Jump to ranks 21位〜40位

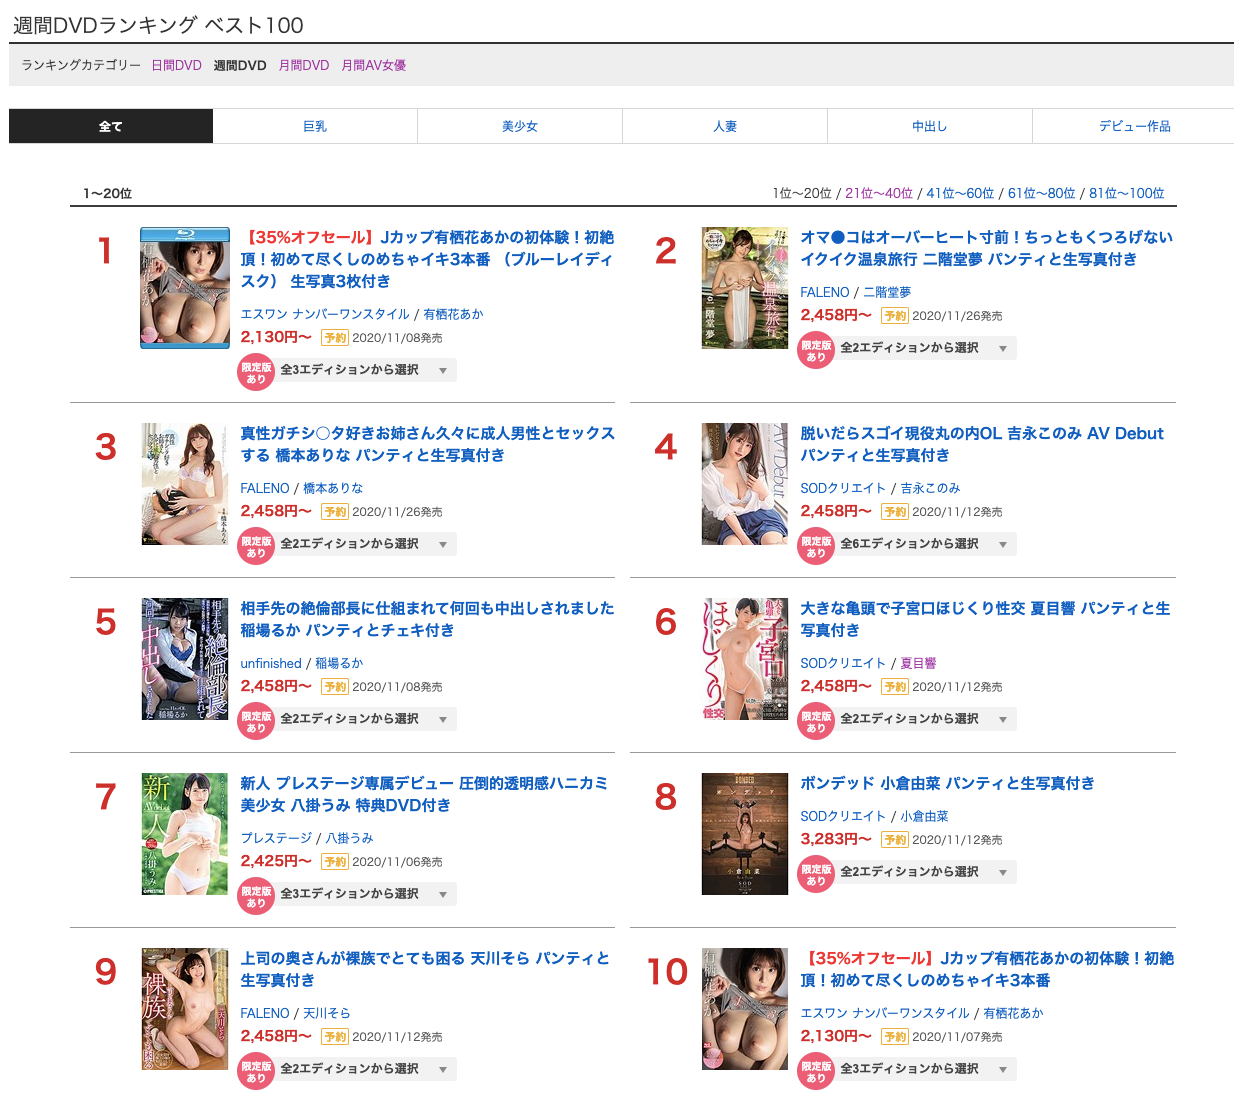pyautogui.click(x=879, y=193)
